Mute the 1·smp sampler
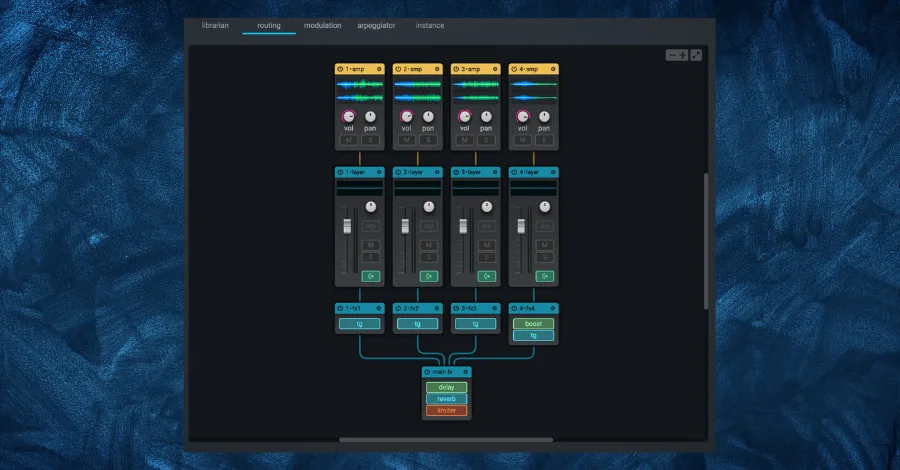The image size is (900, 470). [x=349, y=140]
